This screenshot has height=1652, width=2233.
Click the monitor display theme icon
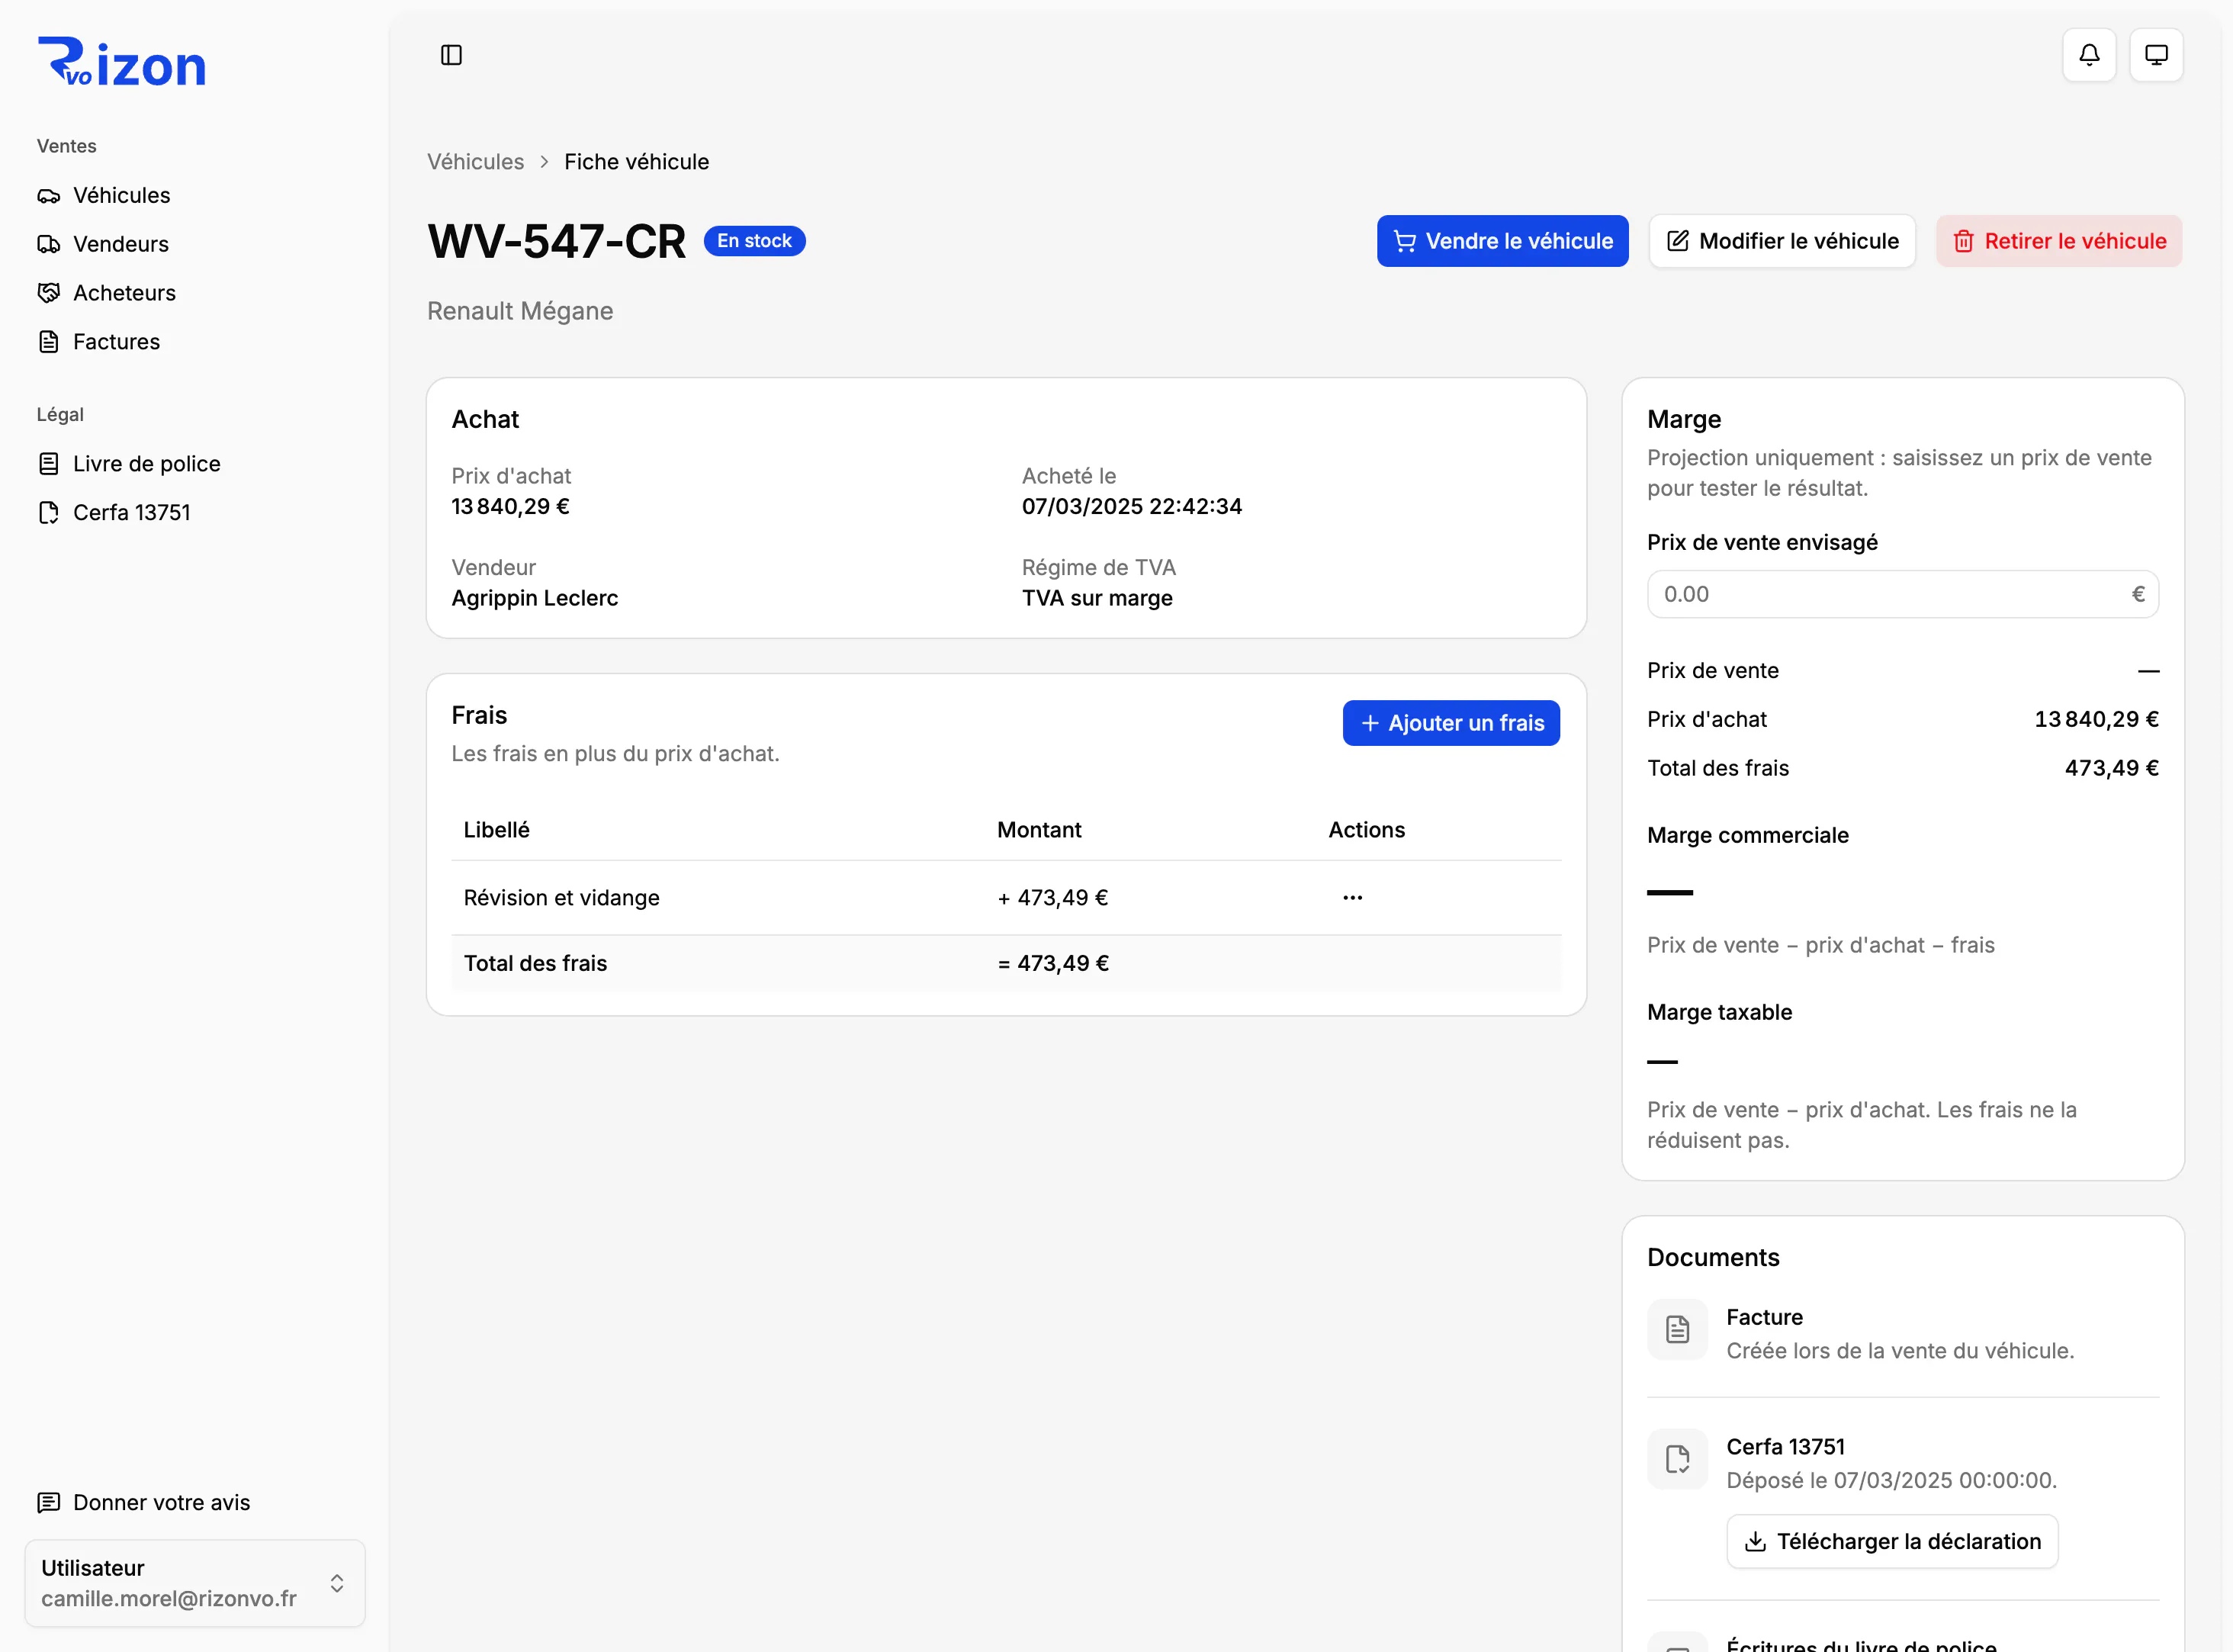click(x=2156, y=55)
